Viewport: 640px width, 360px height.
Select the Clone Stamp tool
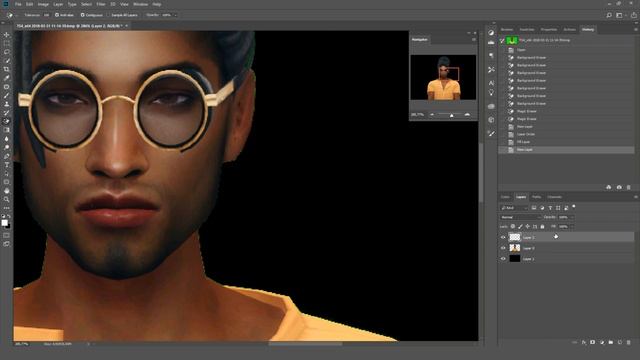coord(7,104)
